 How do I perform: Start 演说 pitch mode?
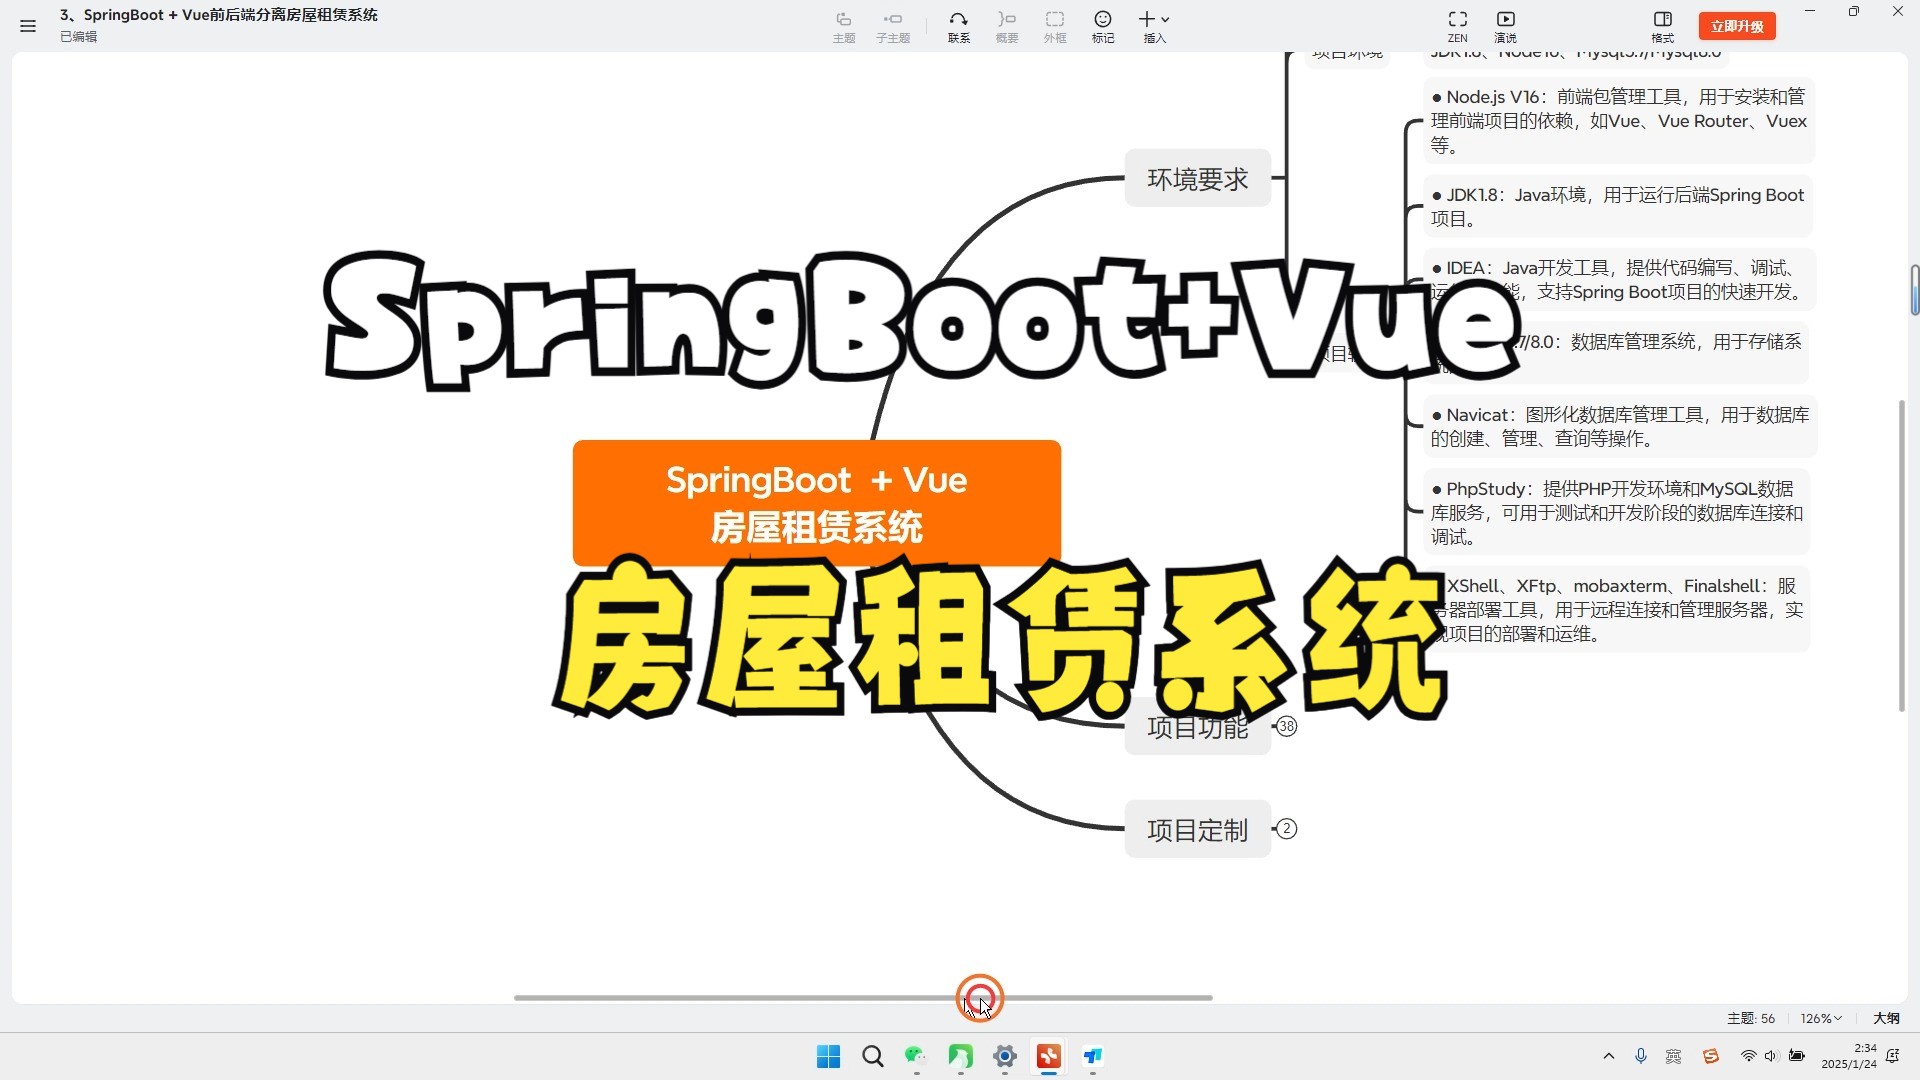click(1506, 27)
